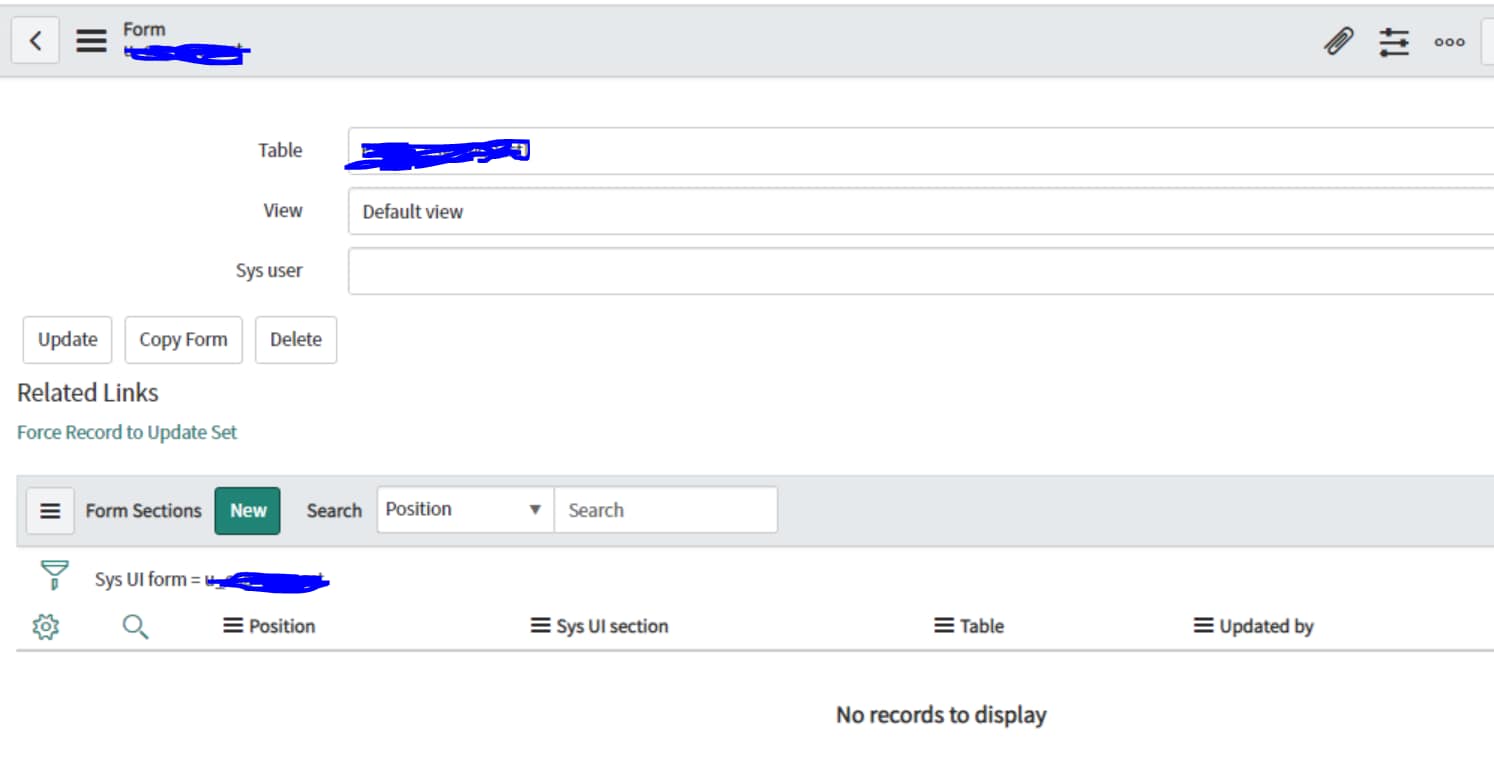The height and width of the screenshot is (776, 1494).
Task: Click the filter funnel icon
Action: pyautogui.click(x=55, y=576)
